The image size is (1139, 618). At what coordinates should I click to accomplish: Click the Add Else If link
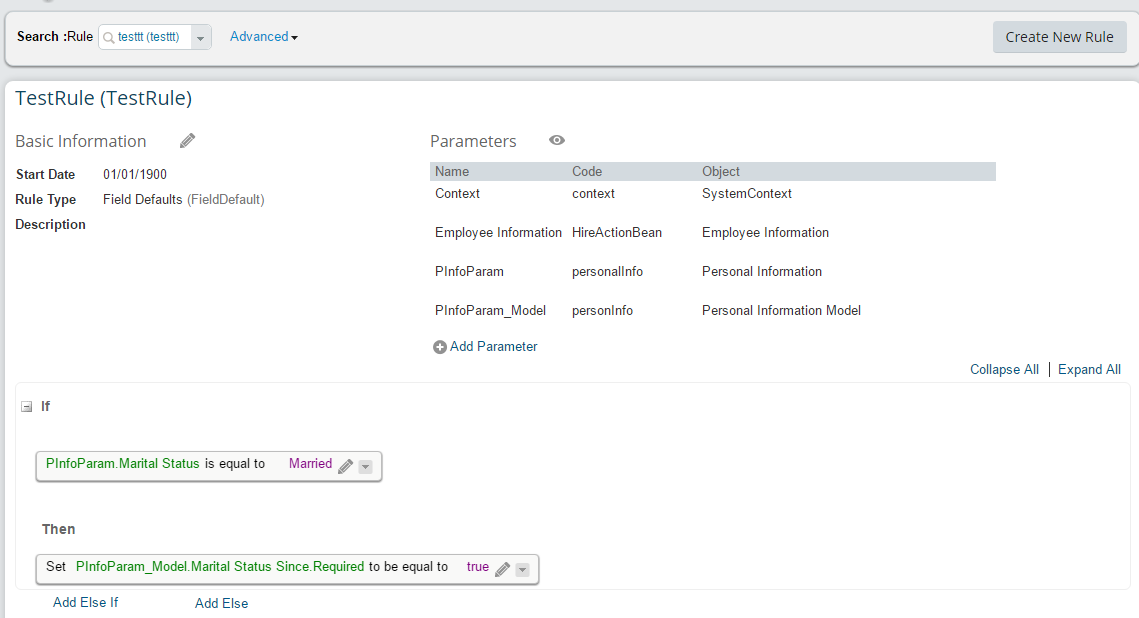(86, 602)
